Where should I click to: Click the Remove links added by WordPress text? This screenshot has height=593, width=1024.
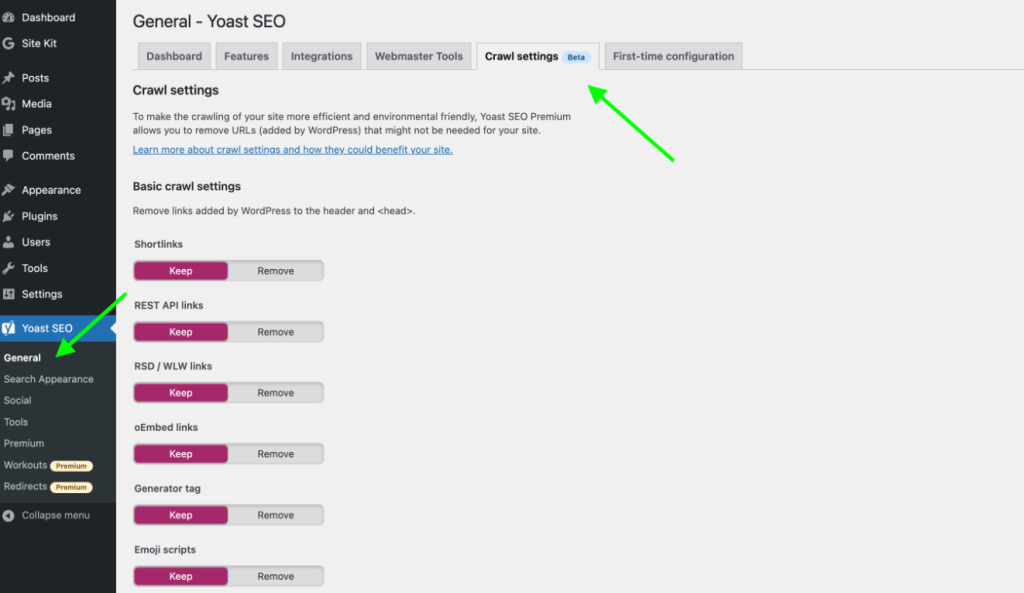coord(274,211)
